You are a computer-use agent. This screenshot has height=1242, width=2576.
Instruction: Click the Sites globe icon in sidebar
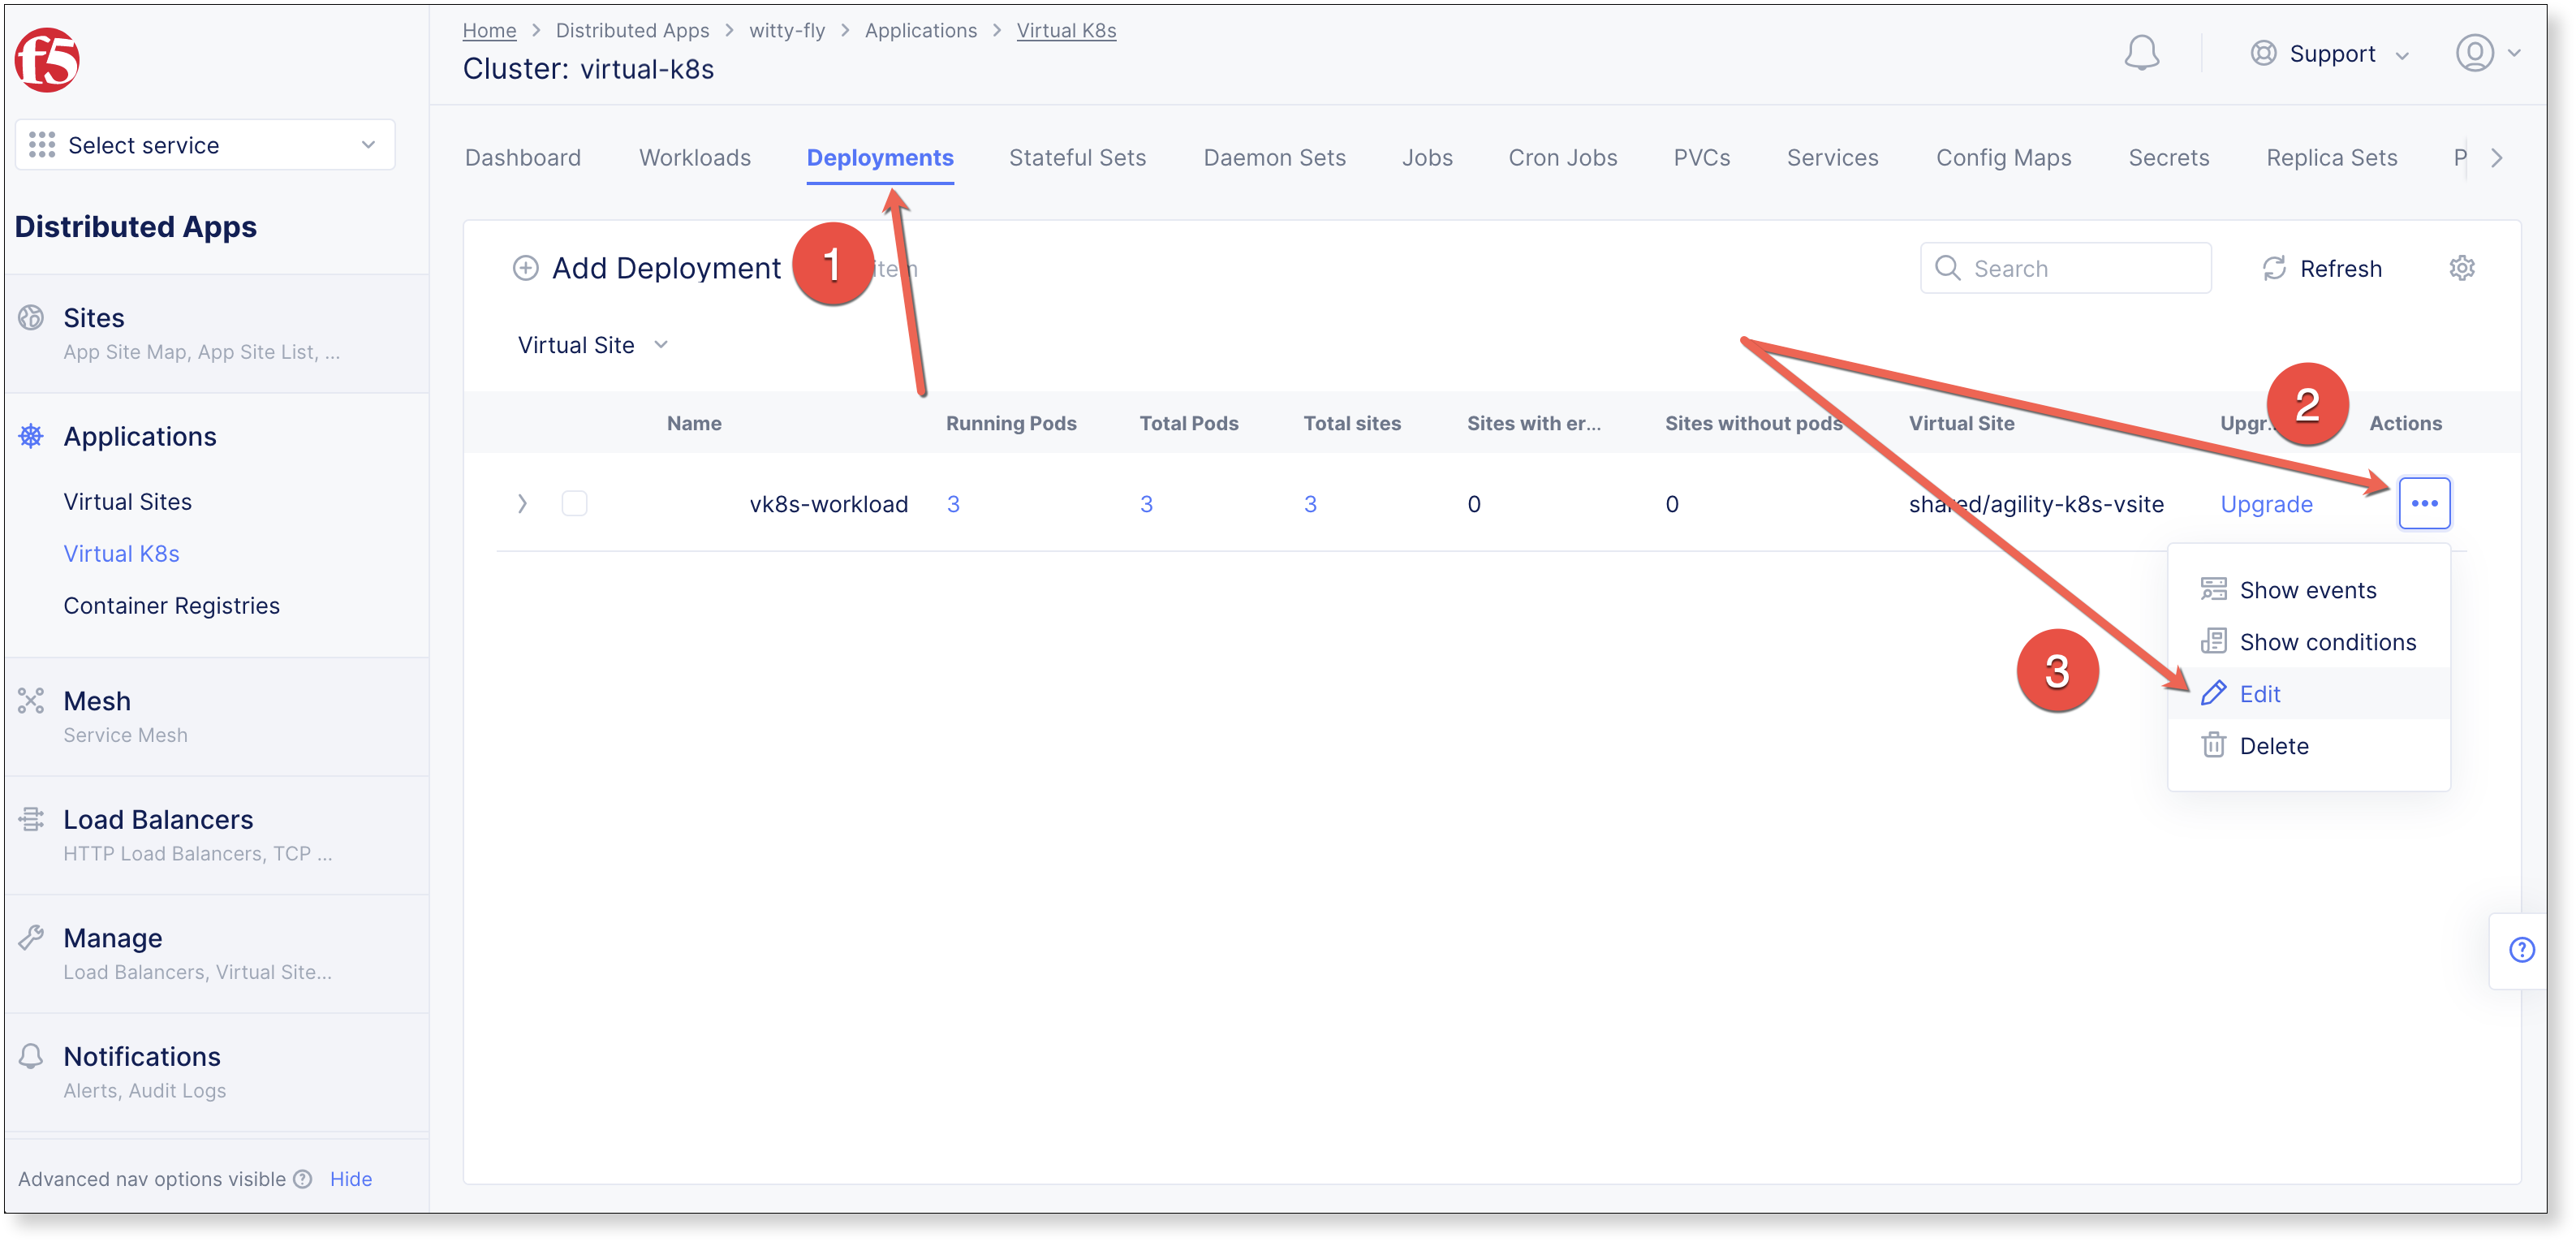click(31, 318)
